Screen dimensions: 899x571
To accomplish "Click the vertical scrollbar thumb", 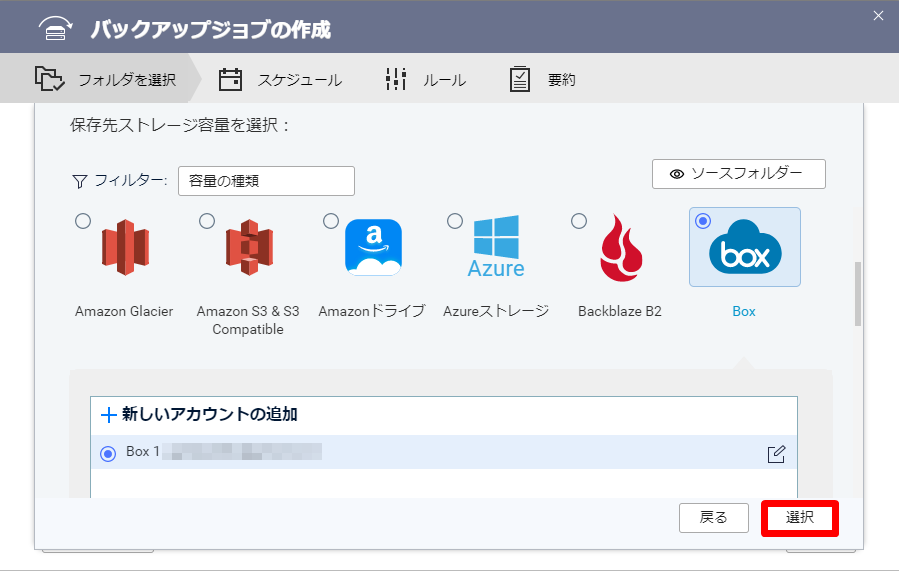I will click(858, 294).
